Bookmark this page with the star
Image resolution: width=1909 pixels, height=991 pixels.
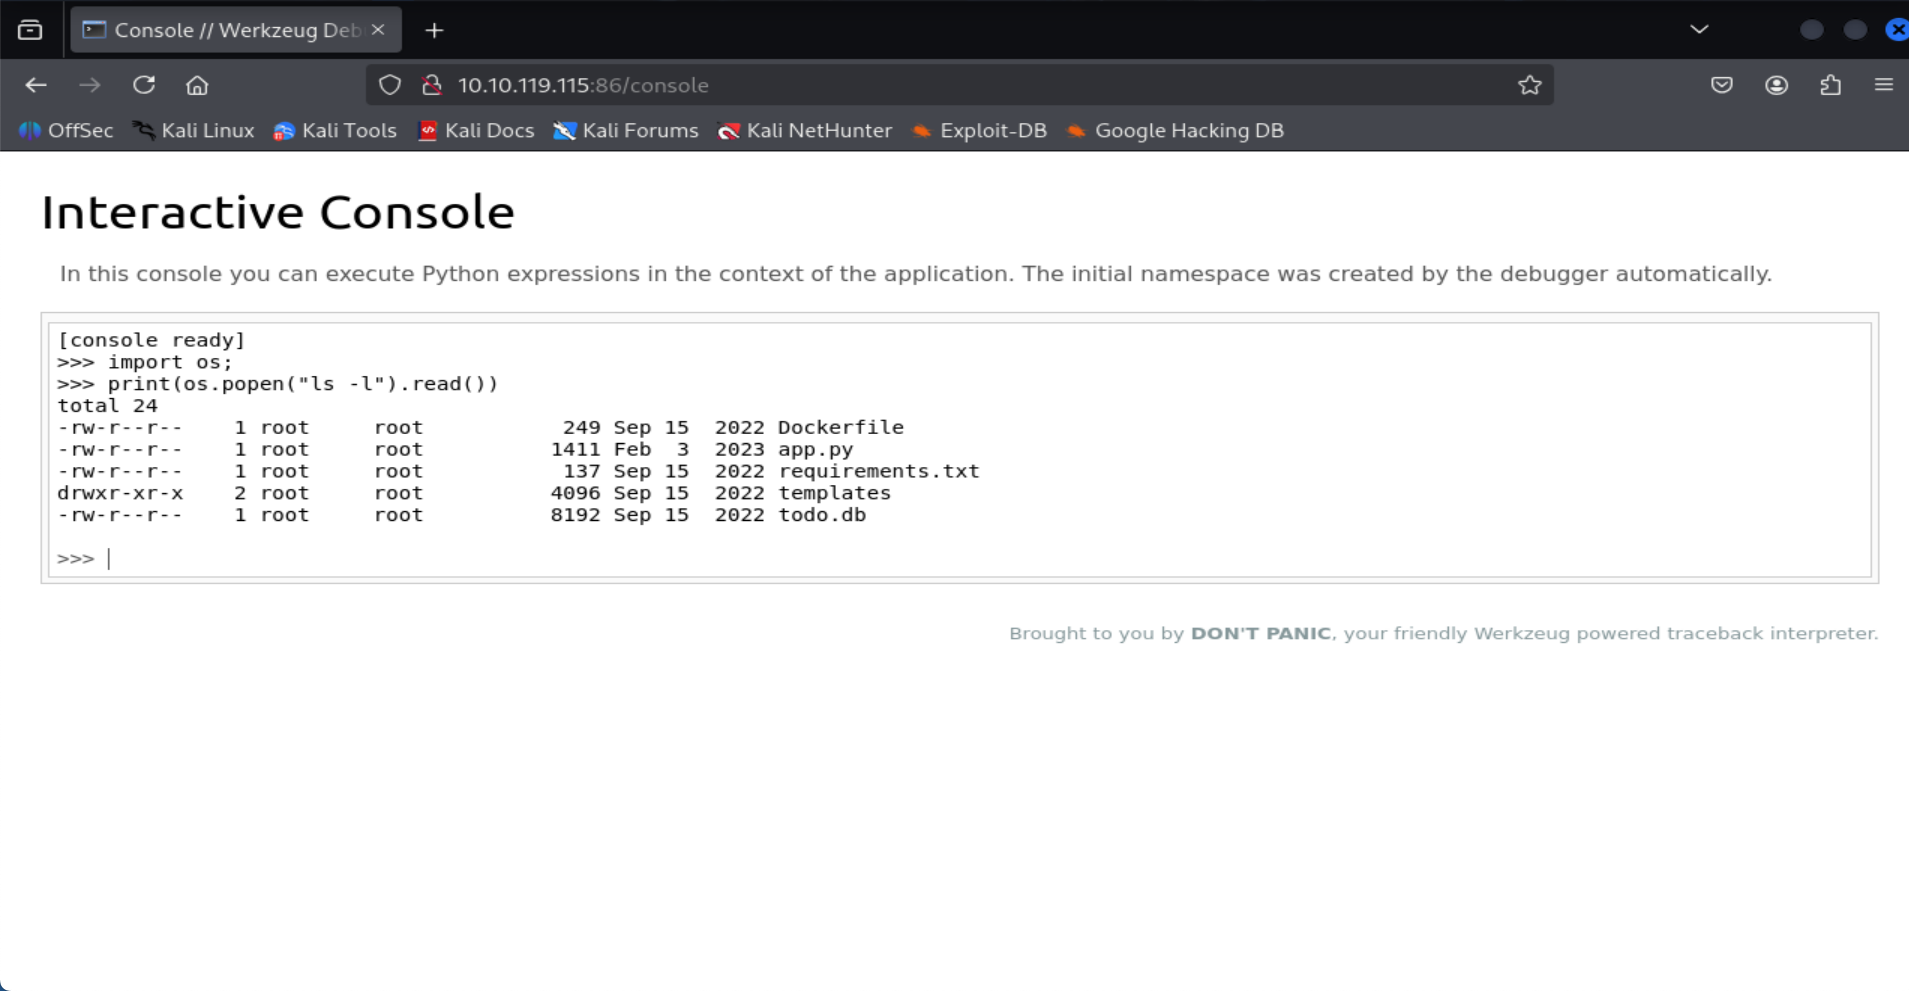[1529, 85]
